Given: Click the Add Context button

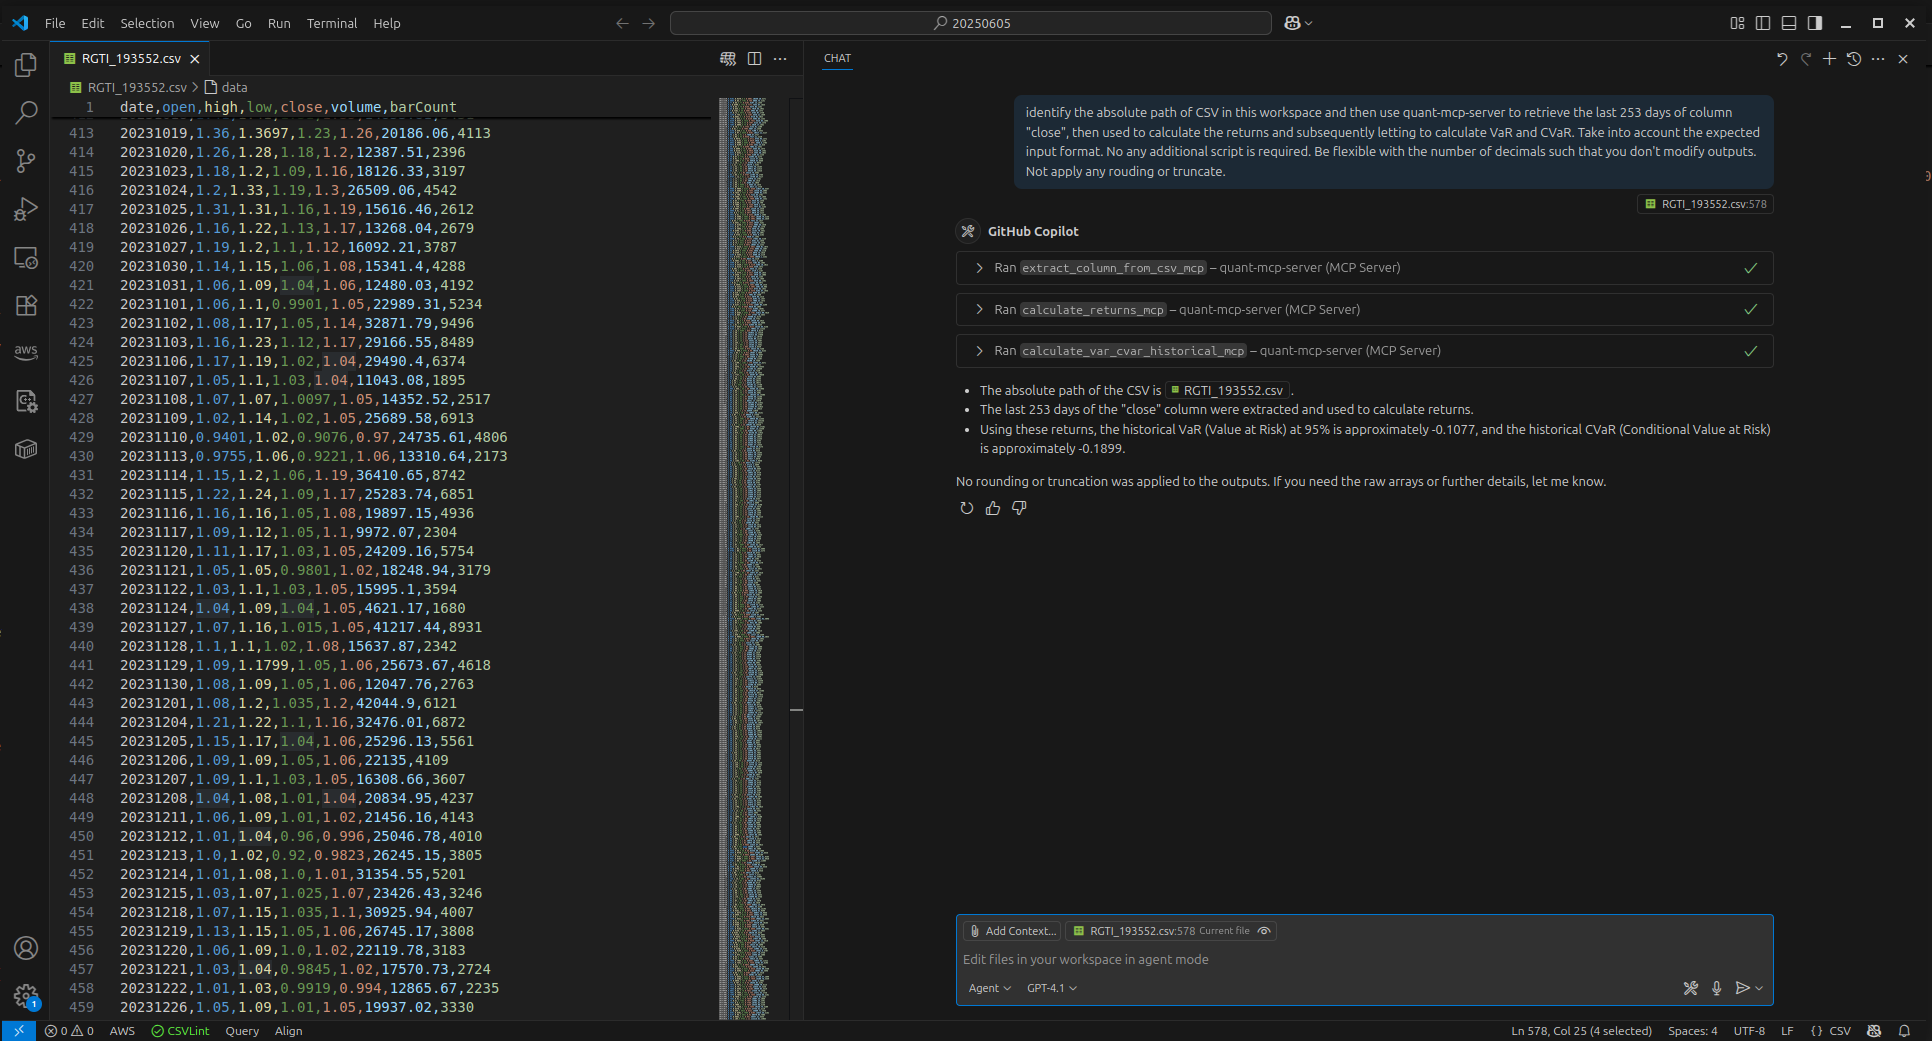Looking at the screenshot, I should coord(1012,931).
